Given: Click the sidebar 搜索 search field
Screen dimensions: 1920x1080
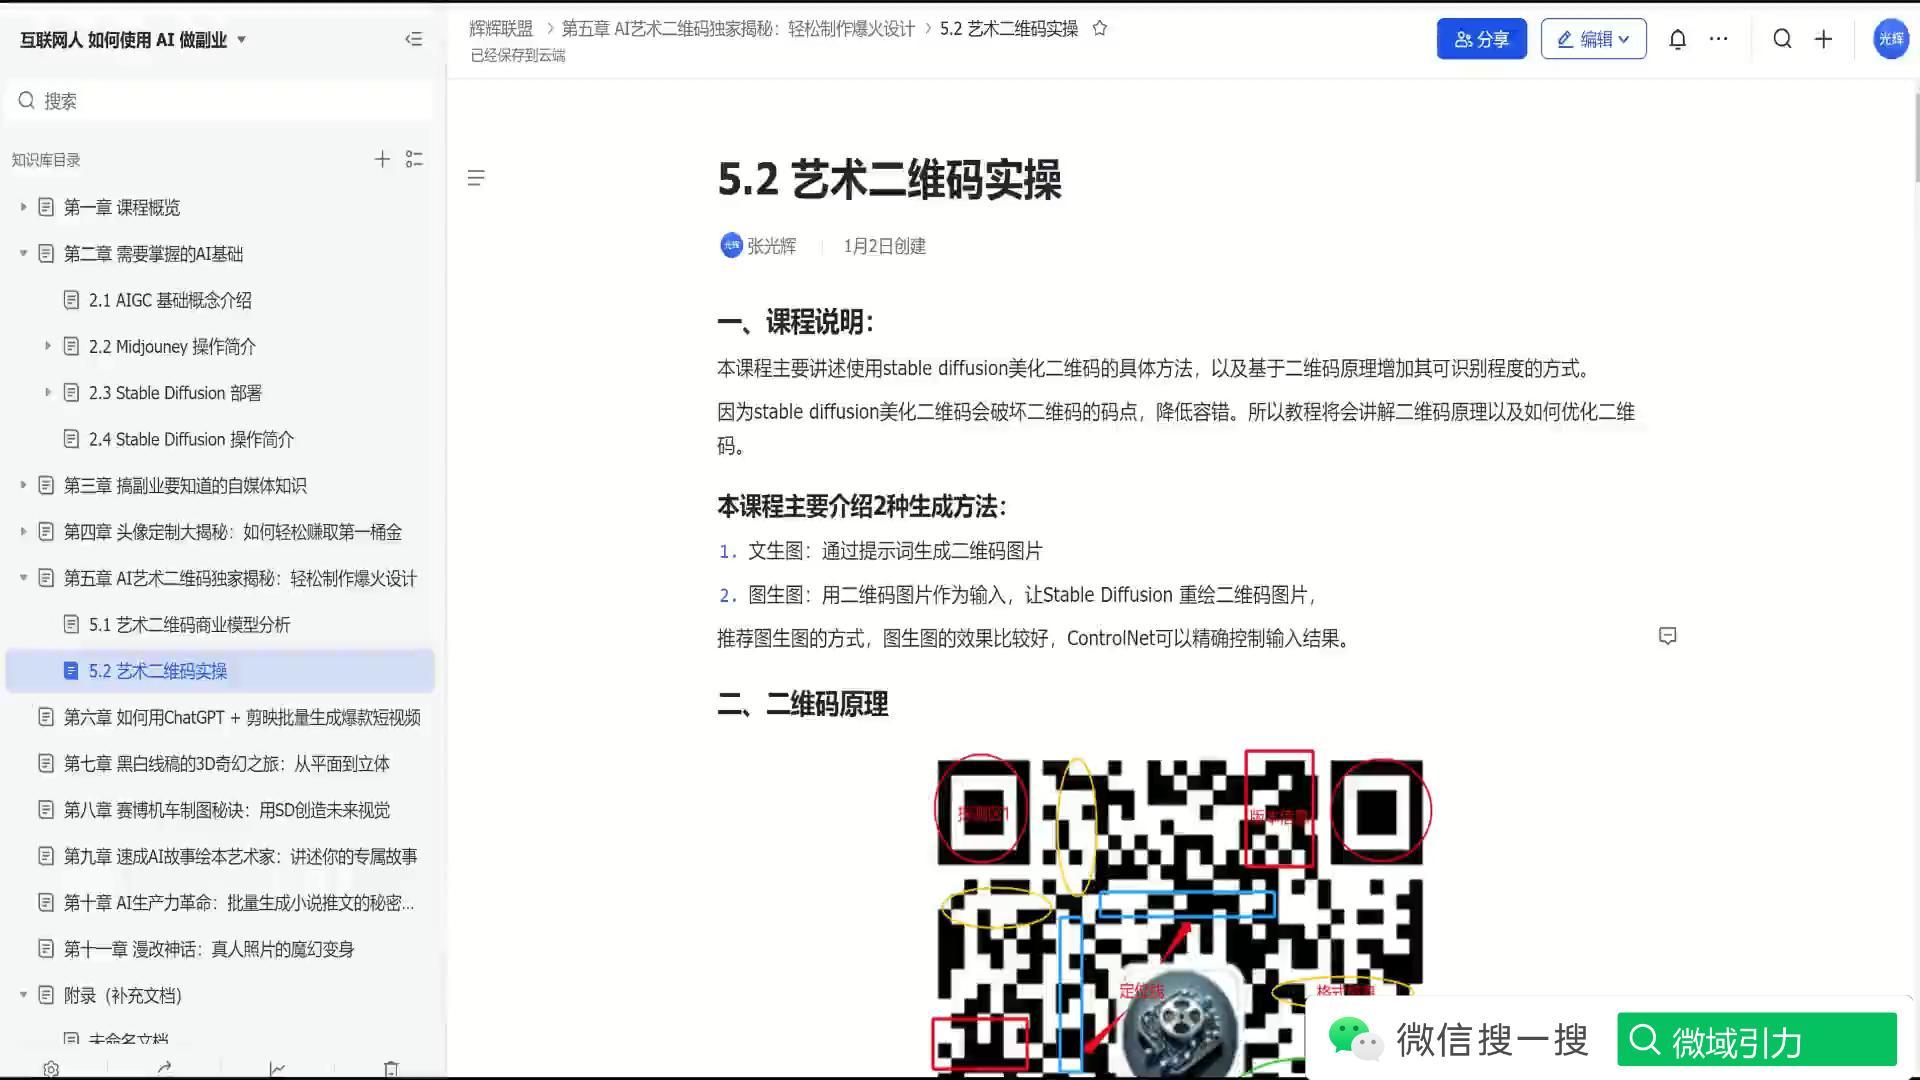Looking at the screenshot, I should click(x=220, y=100).
